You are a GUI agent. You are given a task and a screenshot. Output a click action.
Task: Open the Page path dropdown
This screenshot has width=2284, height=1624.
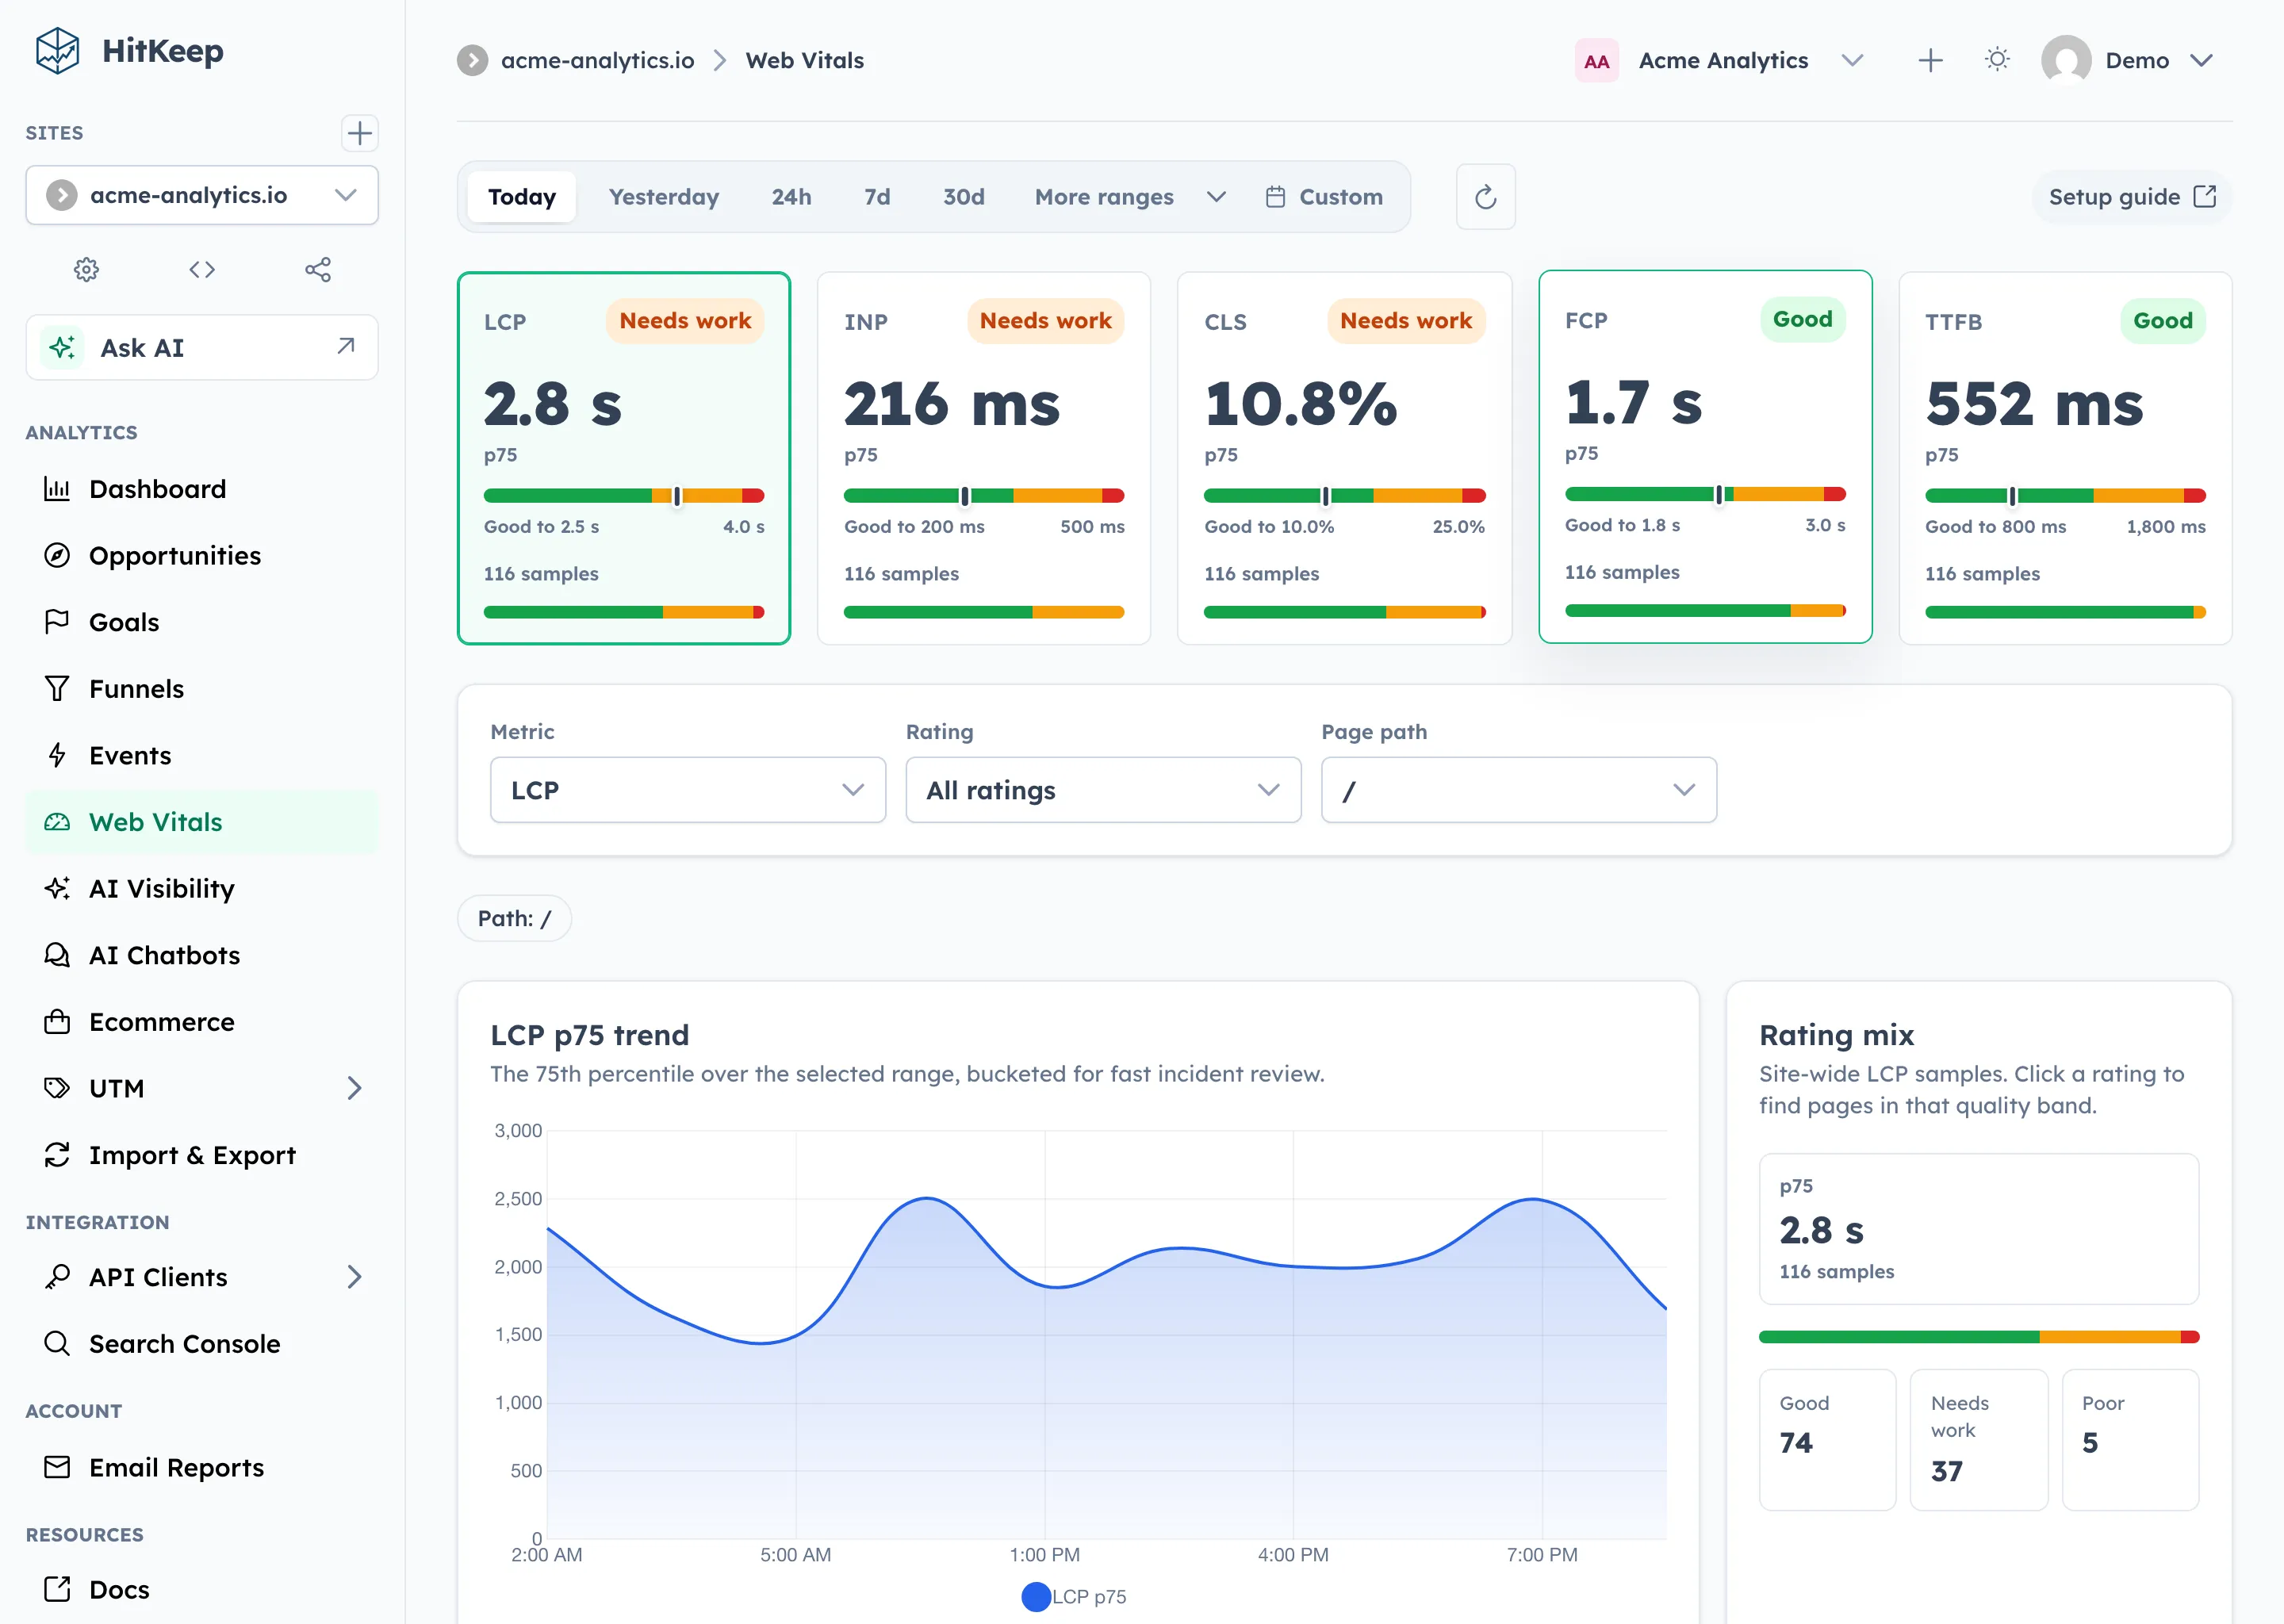[x=1519, y=790]
